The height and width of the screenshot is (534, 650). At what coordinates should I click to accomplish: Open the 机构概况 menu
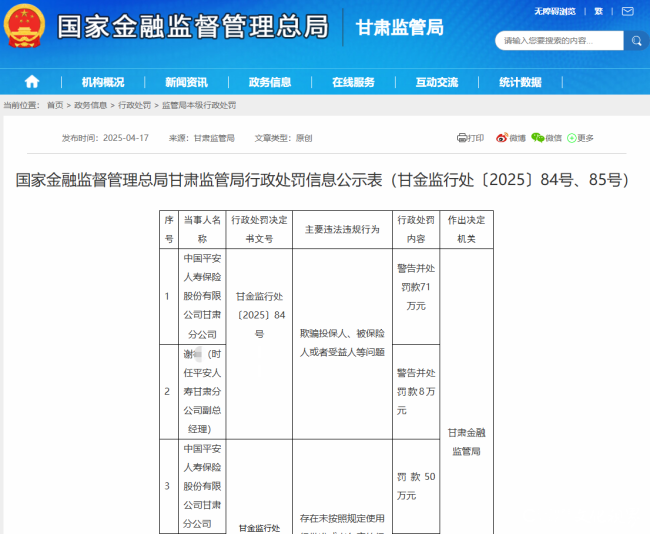[x=103, y=82]
